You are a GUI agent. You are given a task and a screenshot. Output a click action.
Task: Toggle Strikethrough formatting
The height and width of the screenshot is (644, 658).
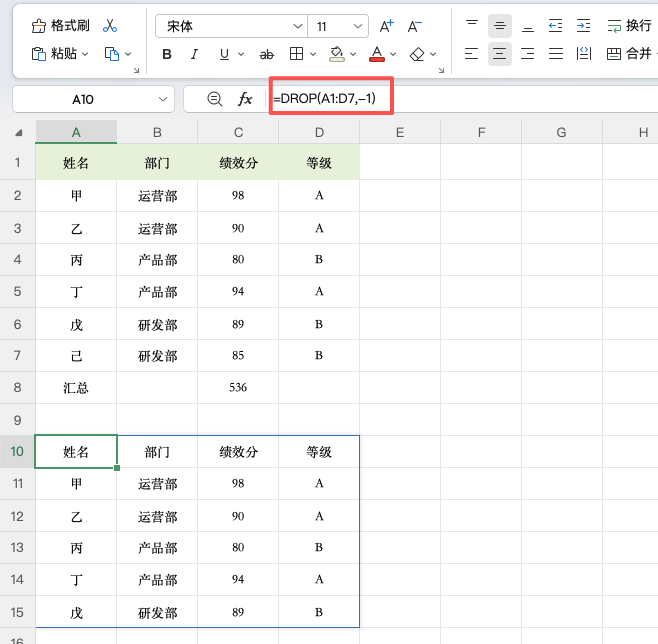(266, 54)
